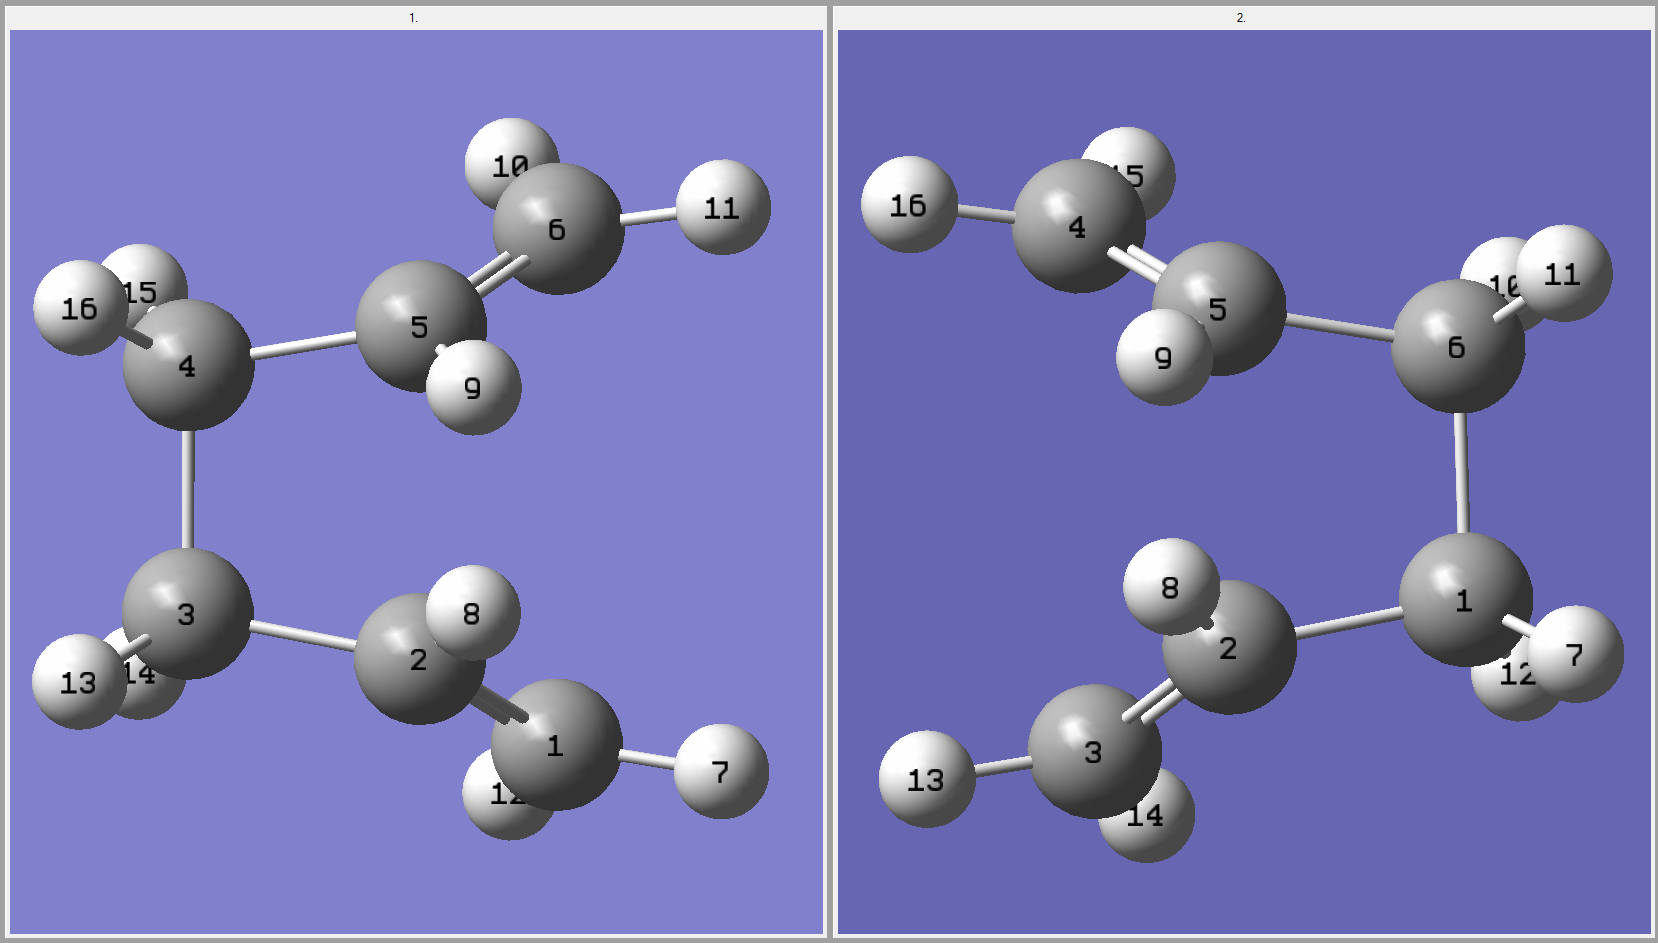
Task: Click hydrogen atom 8 in pane 2
Action: [x=1169, y=587]
